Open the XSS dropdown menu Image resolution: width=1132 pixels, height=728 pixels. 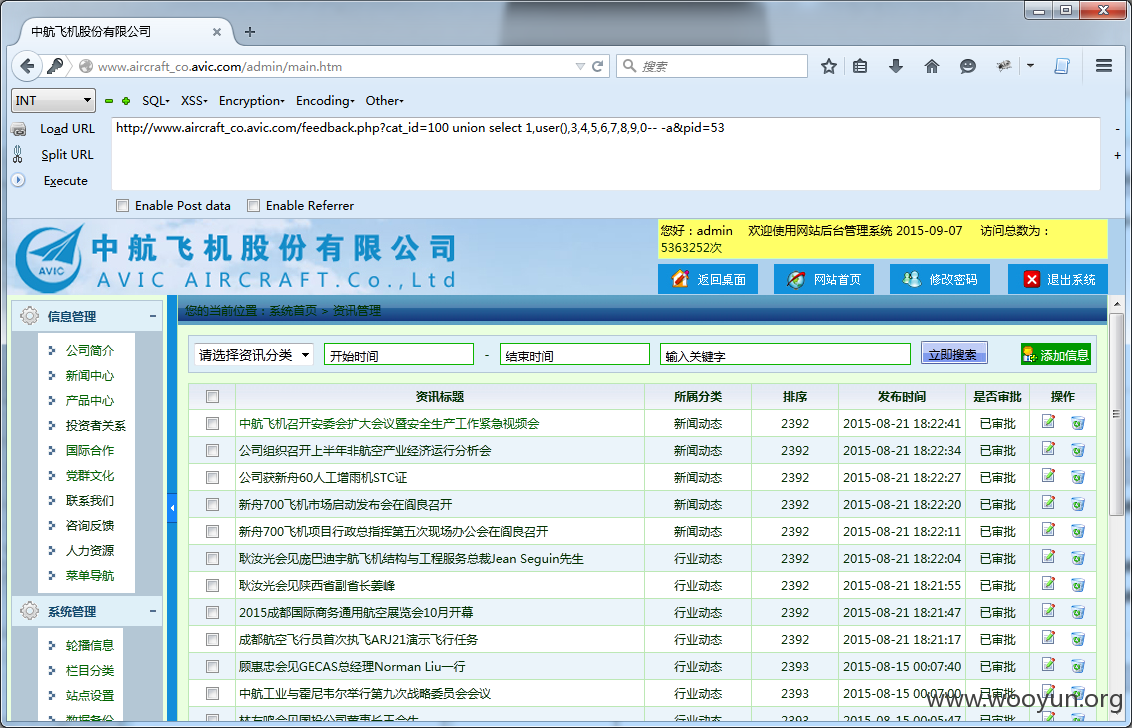(193, 100)
